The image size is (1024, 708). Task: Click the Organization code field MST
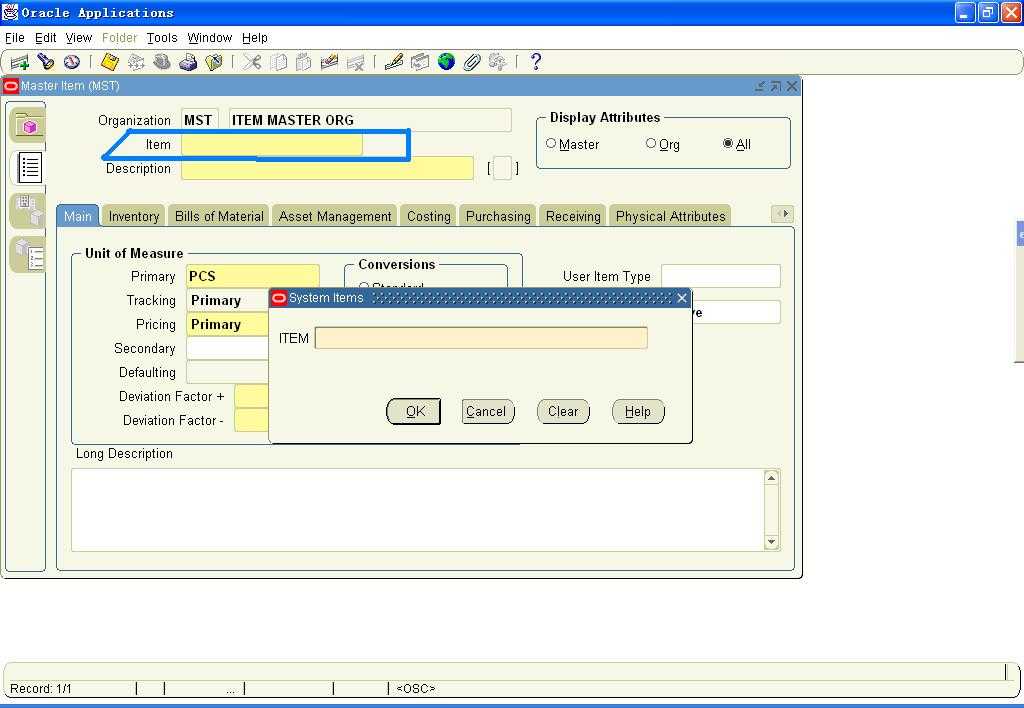[x=200, y=120]
